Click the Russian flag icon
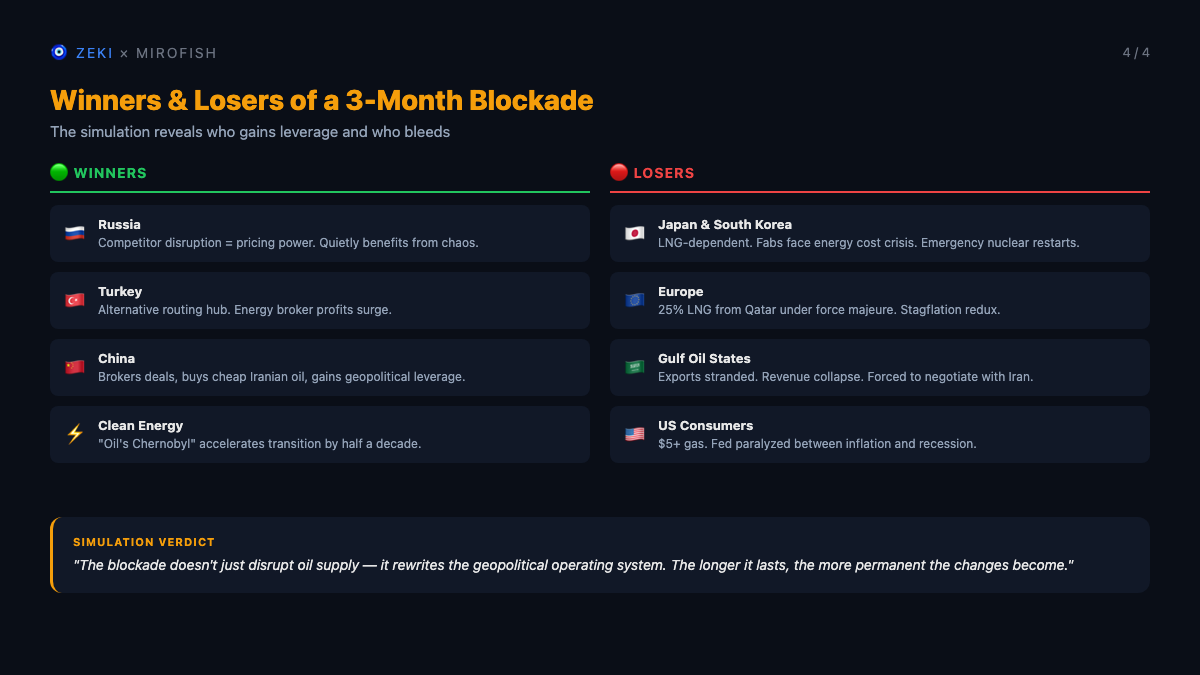1200x675 pixels. (75, 233)
